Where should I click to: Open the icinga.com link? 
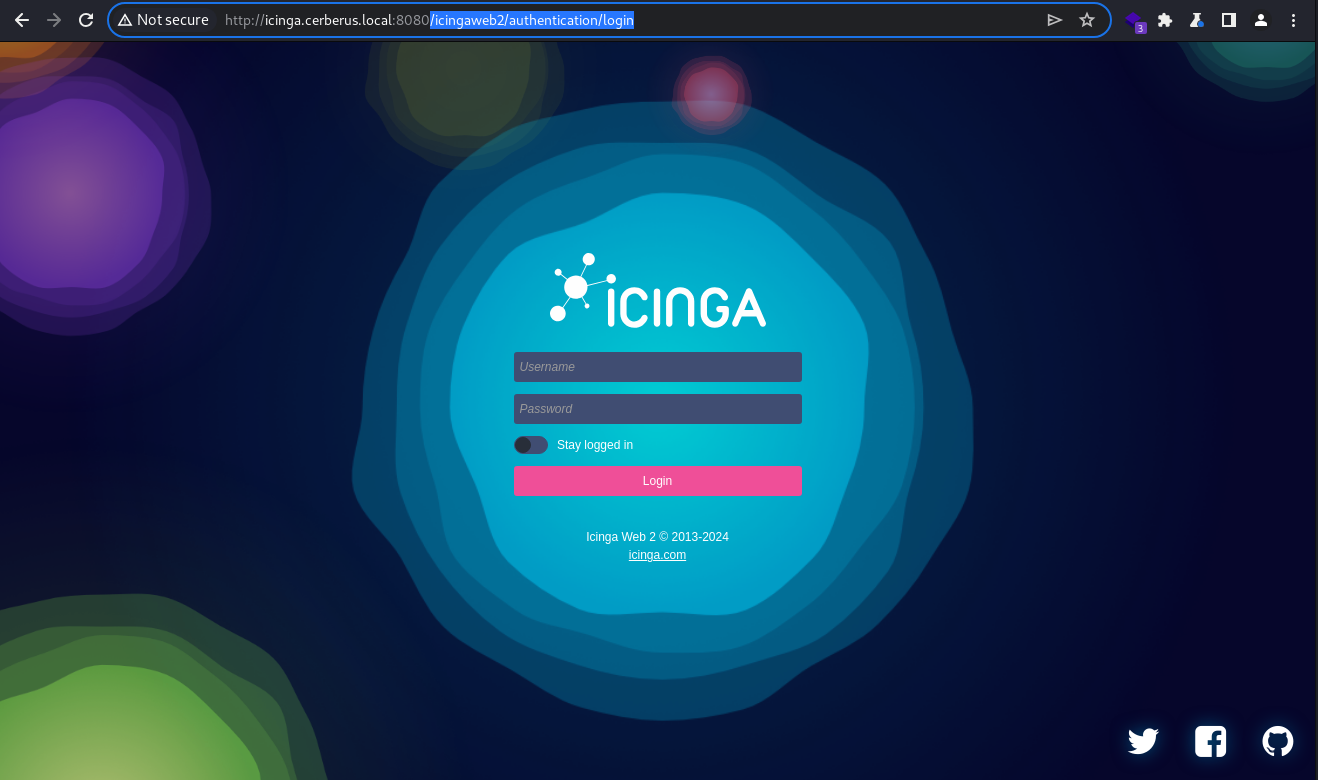tap(657, 555)
